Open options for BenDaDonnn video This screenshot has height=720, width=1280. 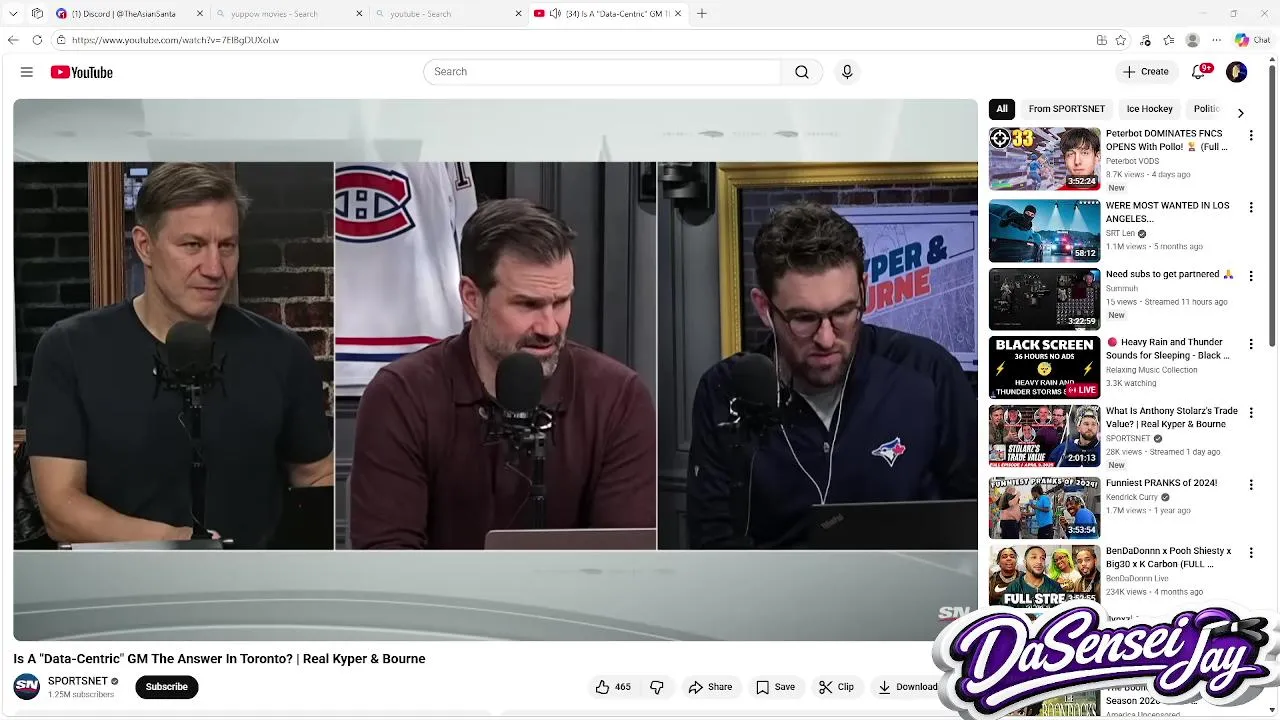tap(1250, 552)
